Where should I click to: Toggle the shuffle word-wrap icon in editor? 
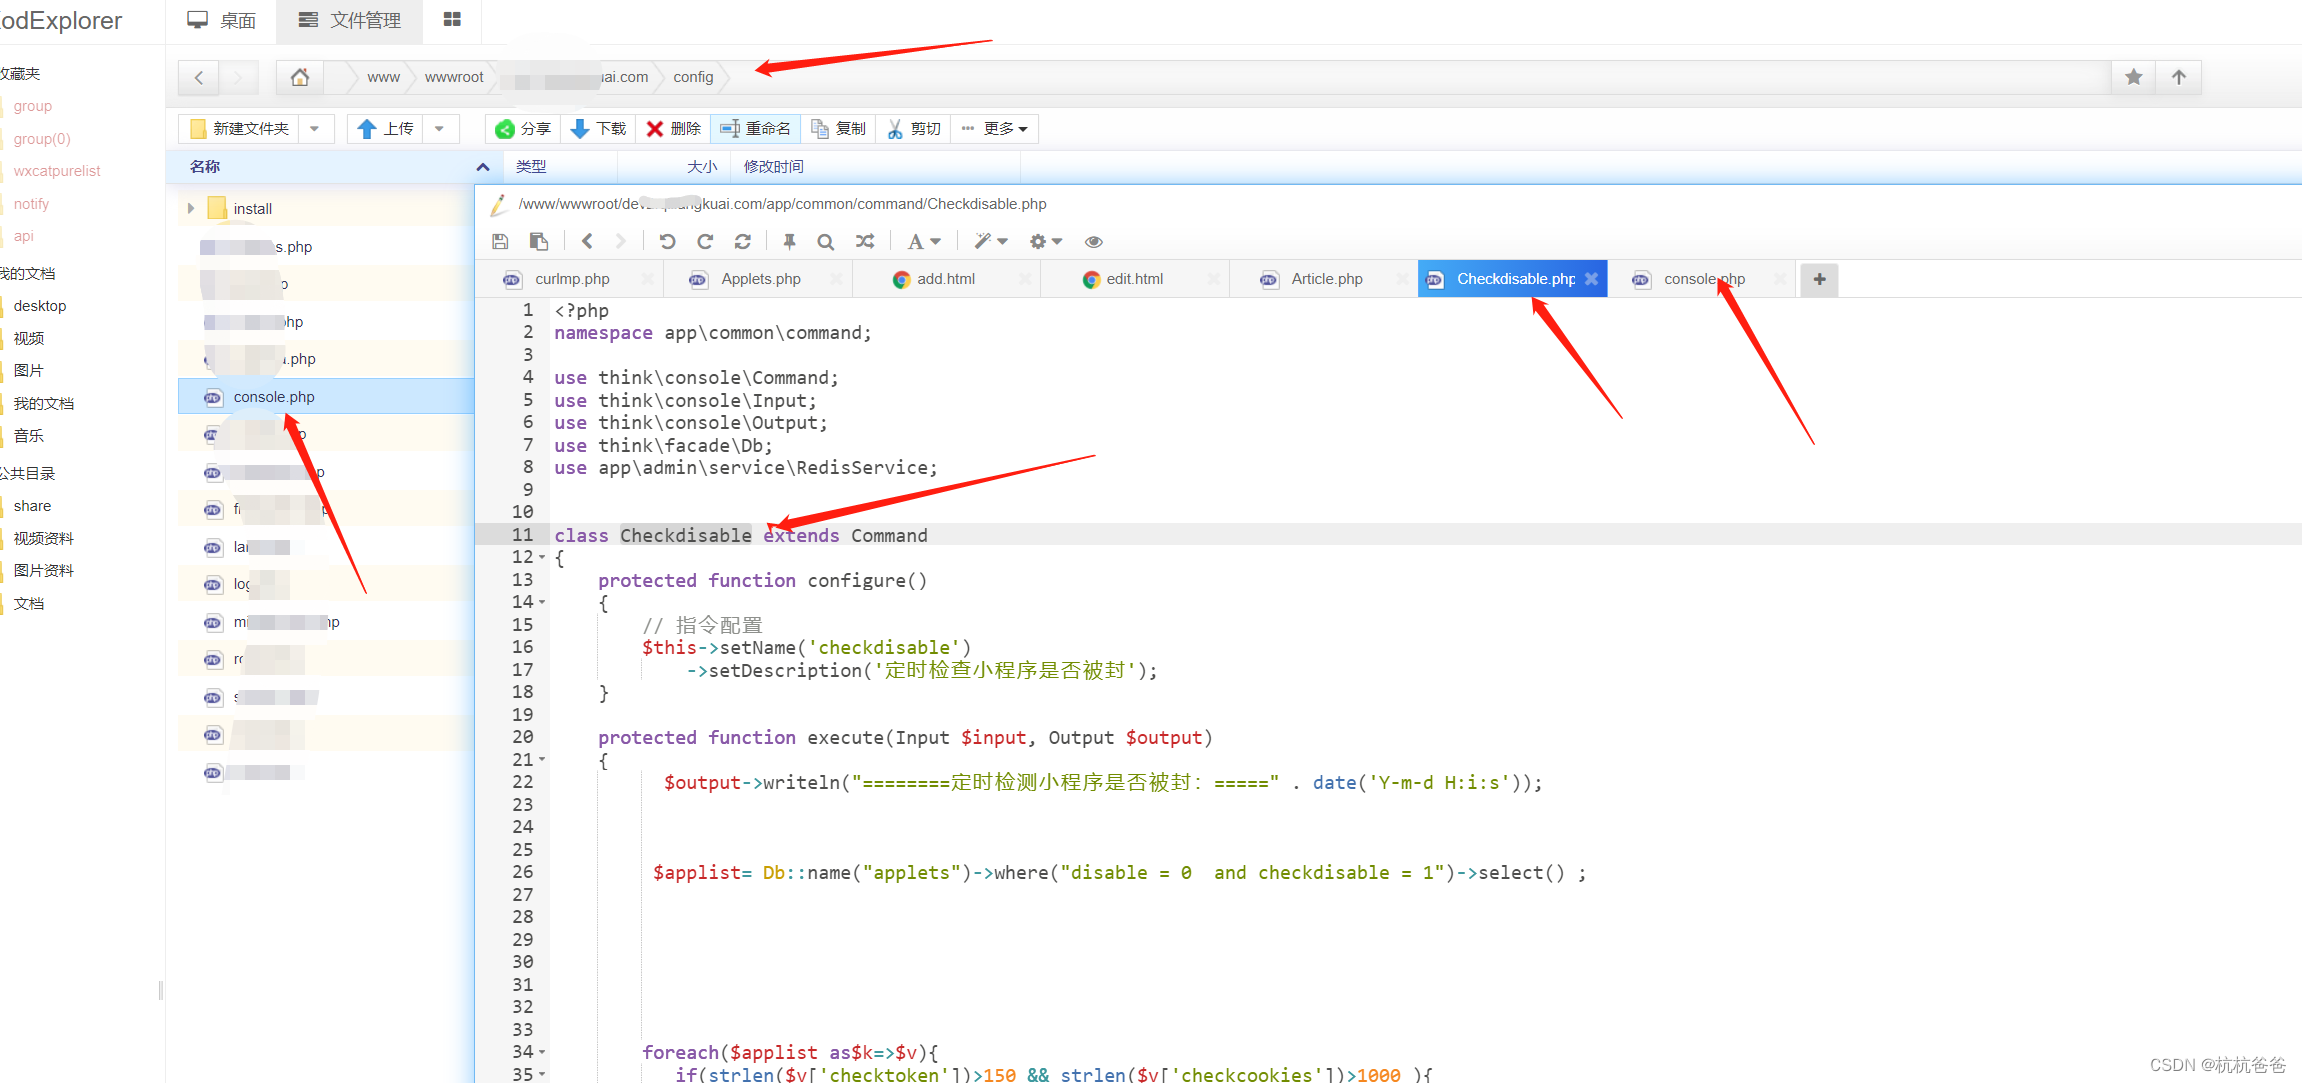[865, 241]
